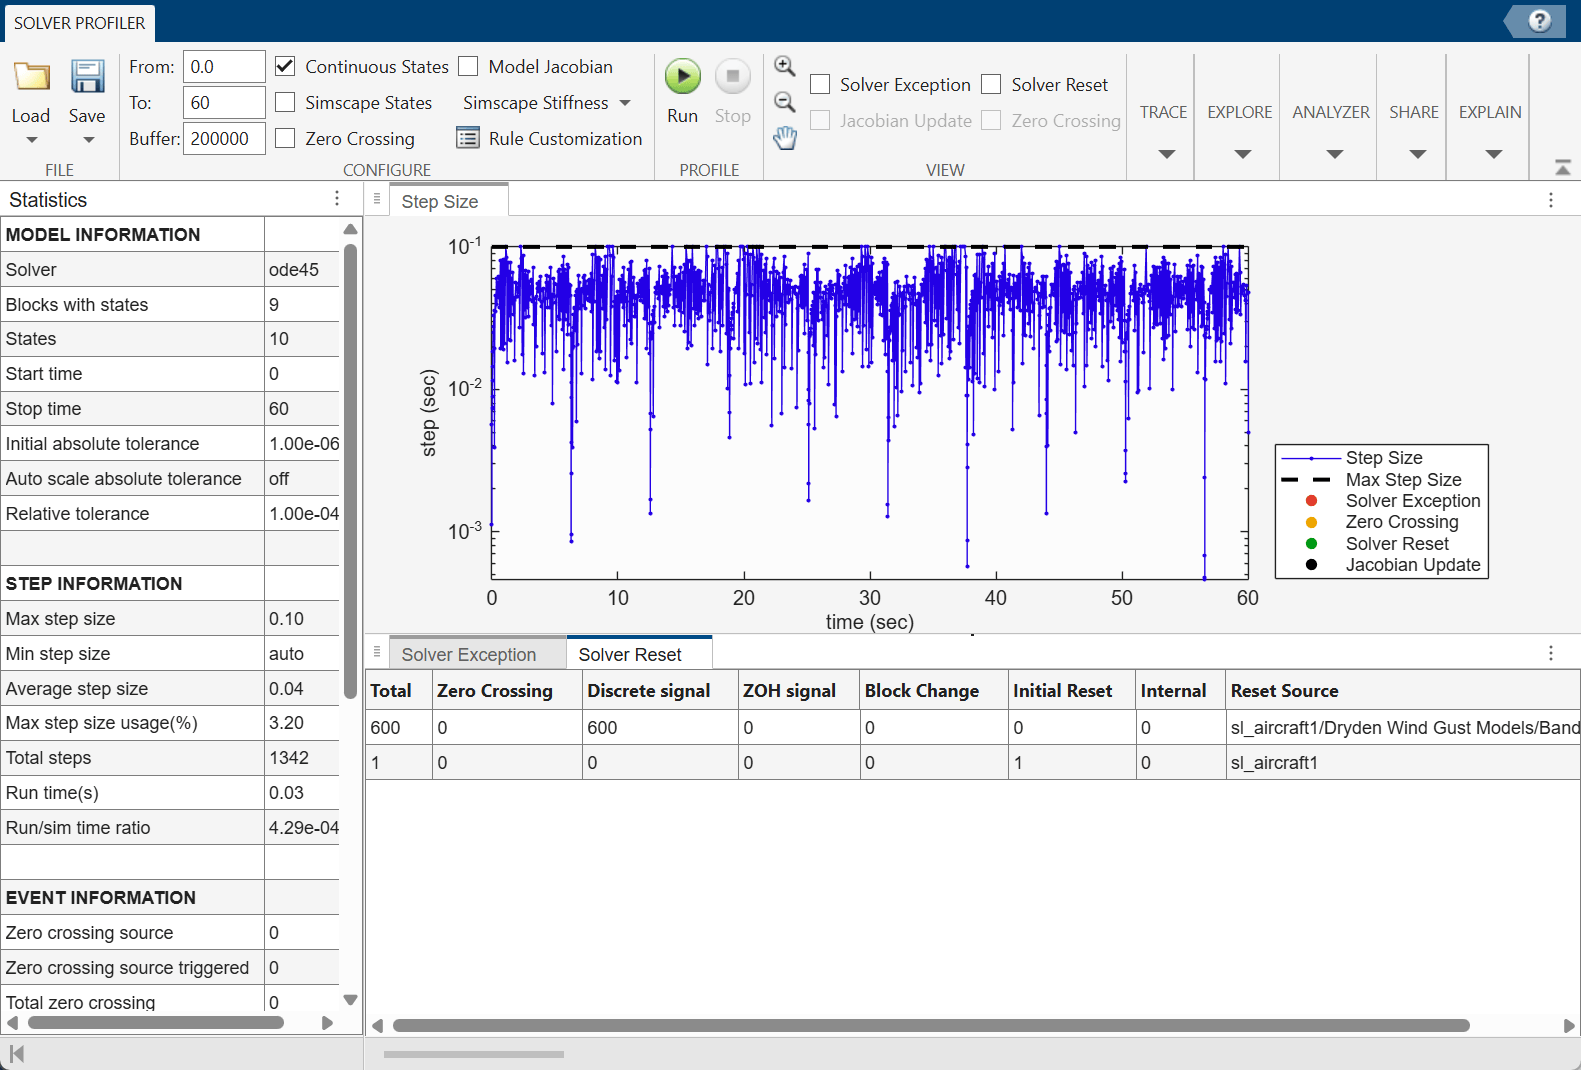Select the Dryden Wind Gust Models reset row
Screen dimensions: 1581x1070
[x=972, y=727]
